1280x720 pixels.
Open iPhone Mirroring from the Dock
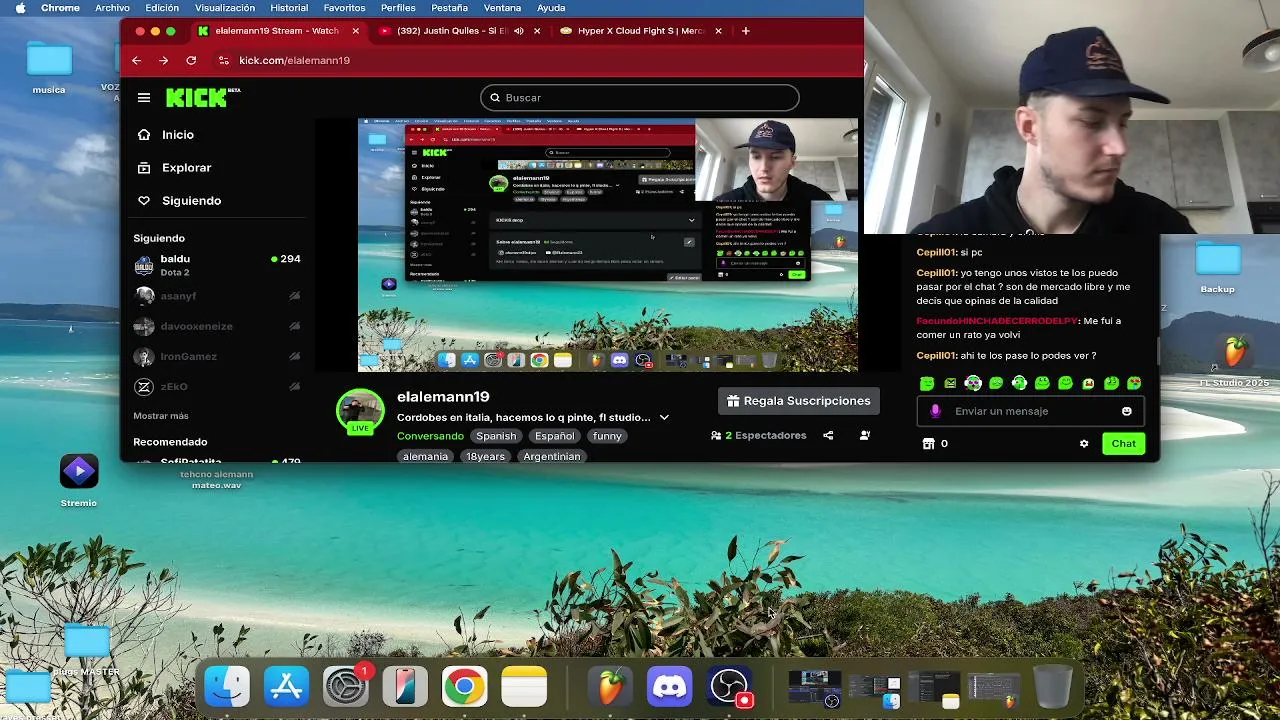[405, 688]
